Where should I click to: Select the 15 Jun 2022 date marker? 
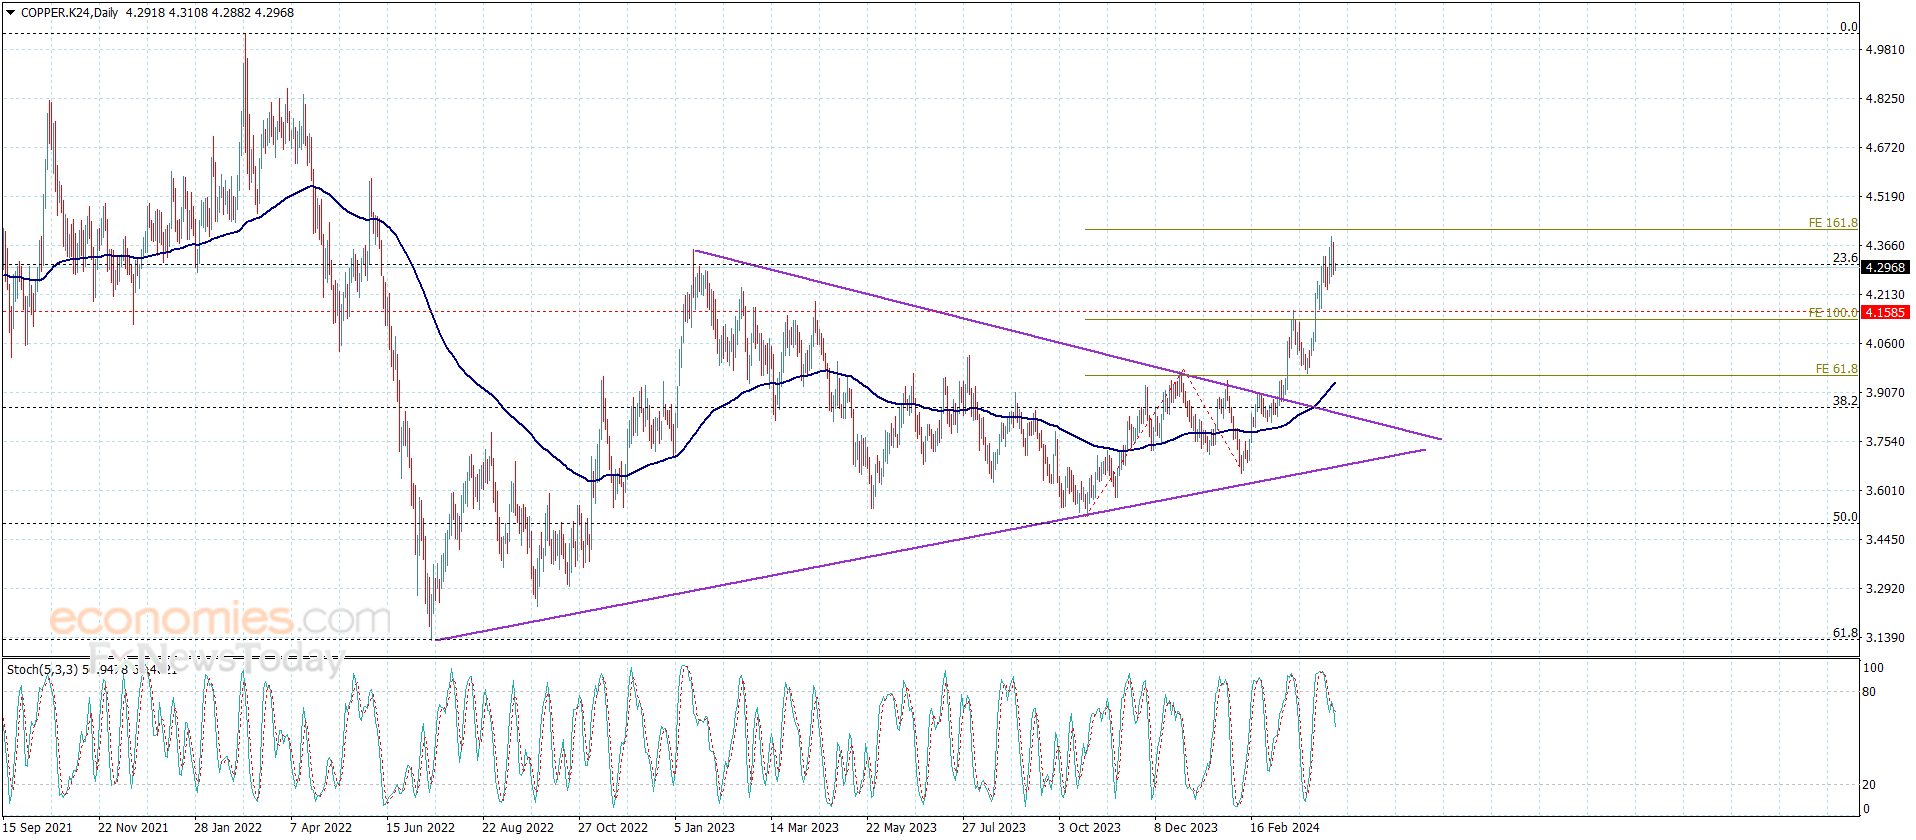[420, 827]
